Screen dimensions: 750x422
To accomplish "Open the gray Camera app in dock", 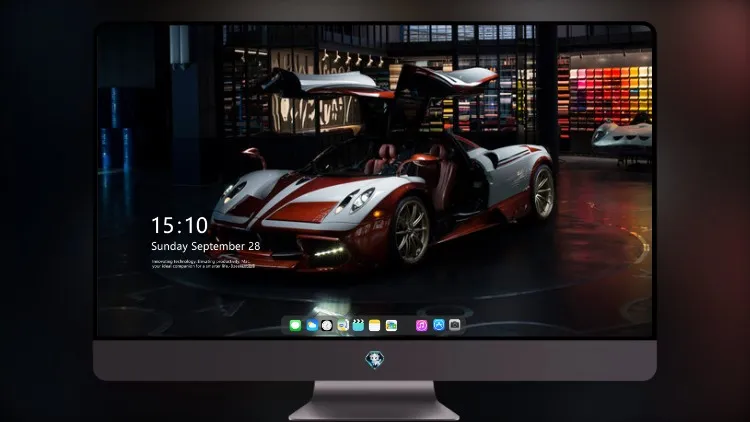I will click(454, 325).
